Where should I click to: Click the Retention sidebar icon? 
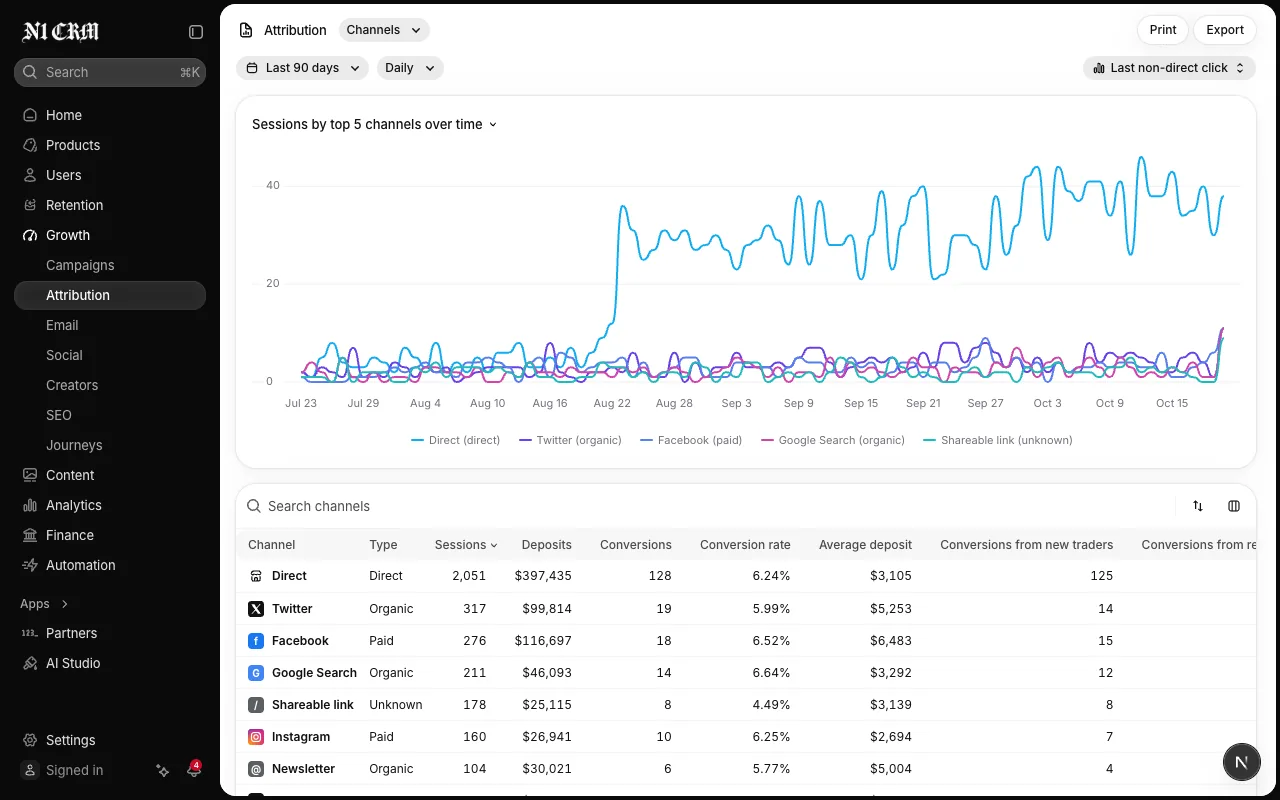click(x=30, y=205)
